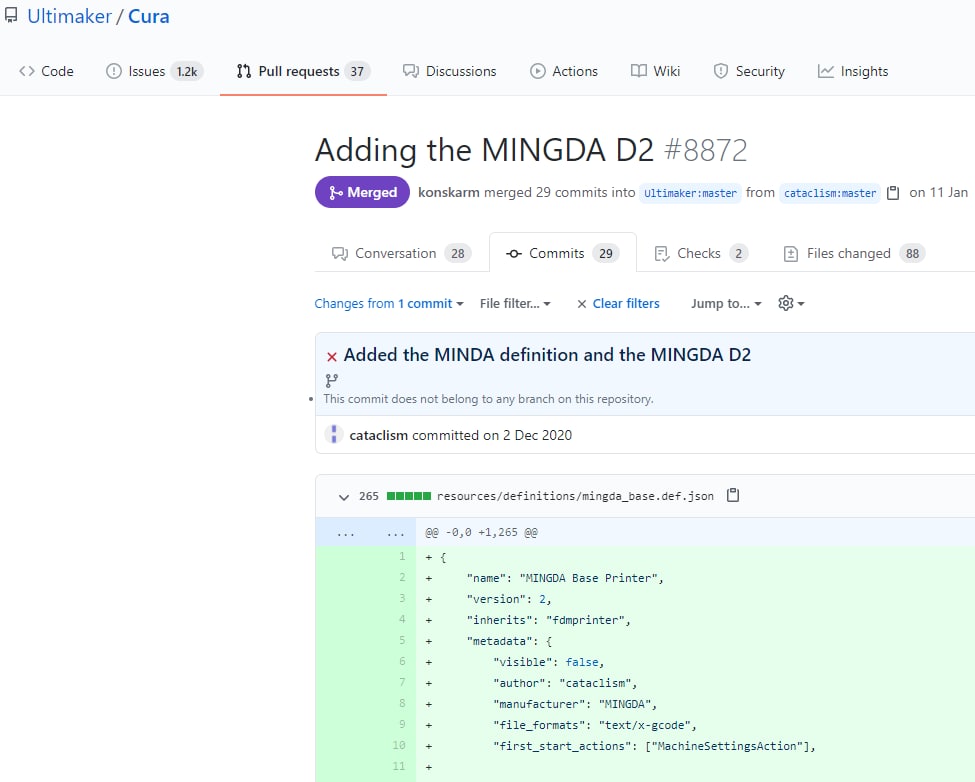The image size is (975, 782).
Task: Click diff line number 1
Action: tap(402, 556)
